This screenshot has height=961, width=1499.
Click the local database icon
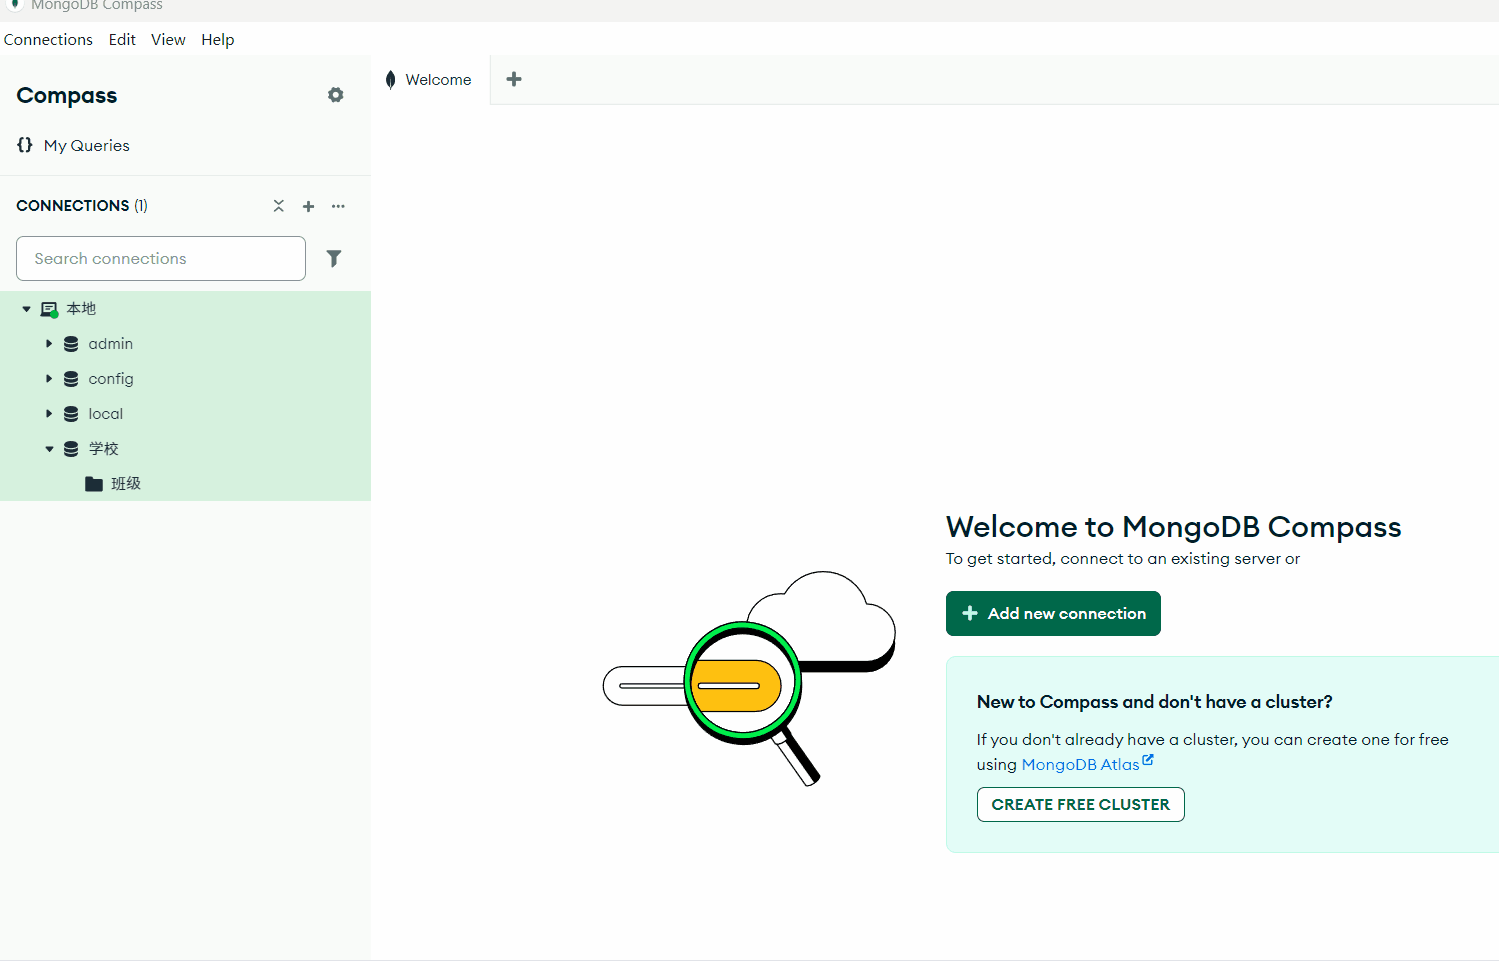71,414
